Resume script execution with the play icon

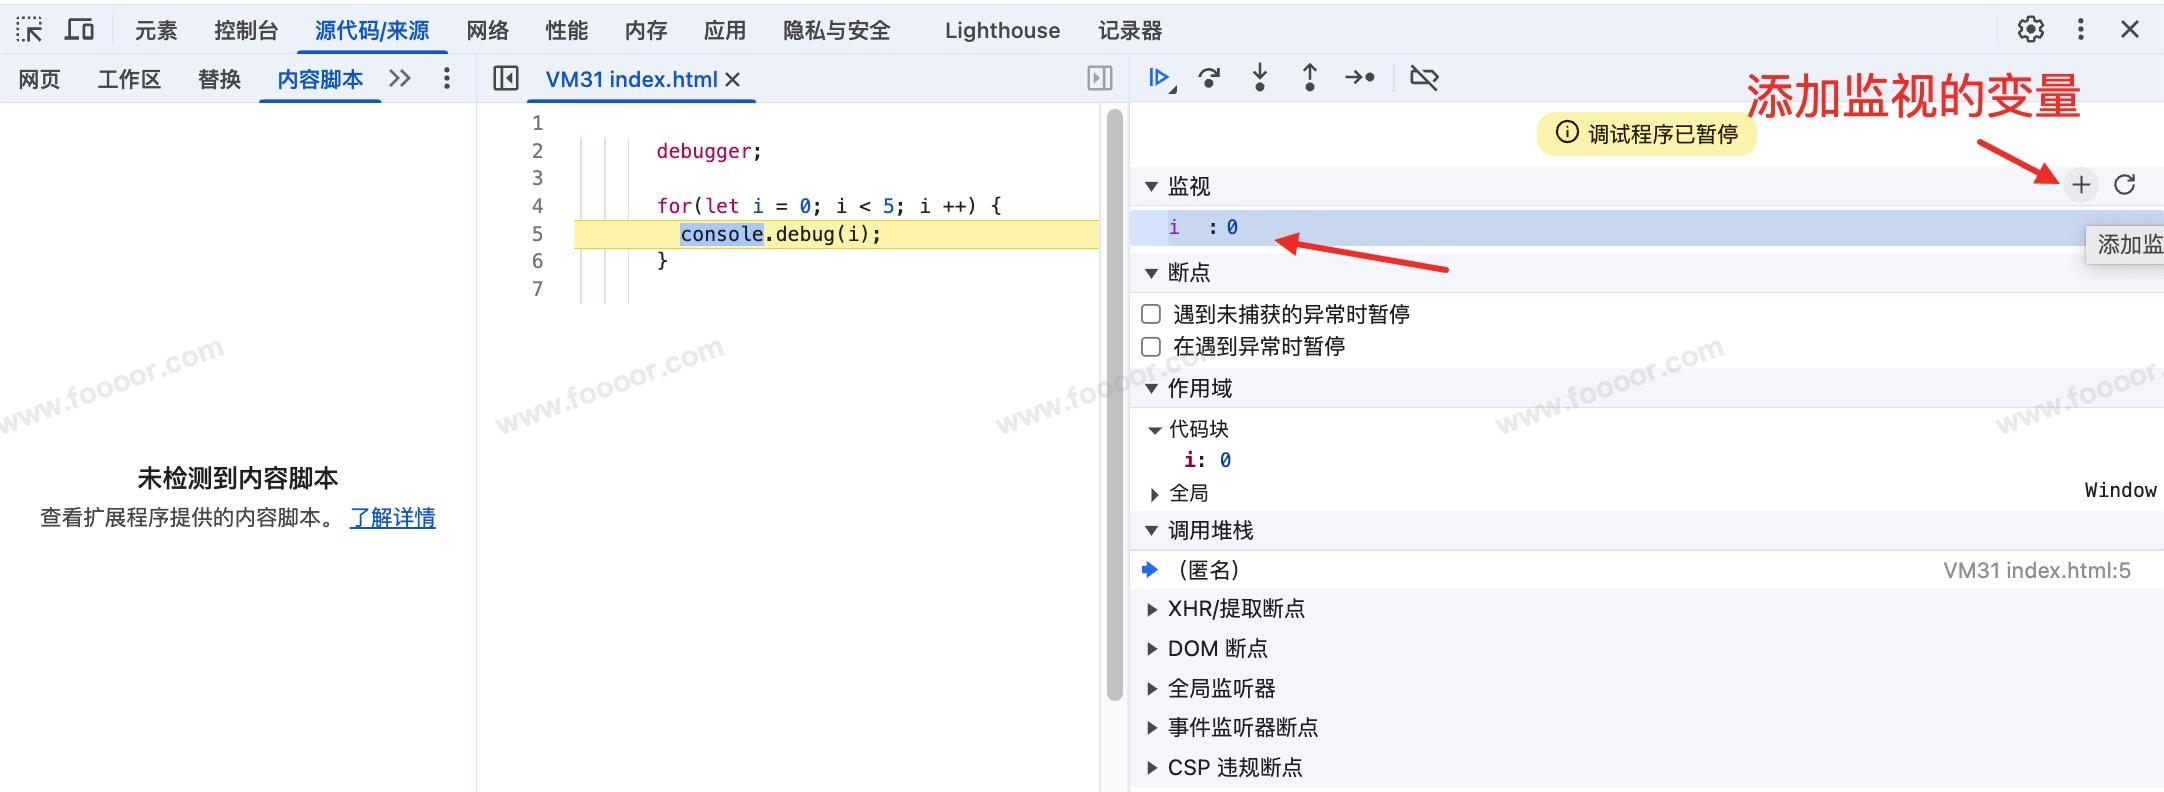pos(1160,78)
